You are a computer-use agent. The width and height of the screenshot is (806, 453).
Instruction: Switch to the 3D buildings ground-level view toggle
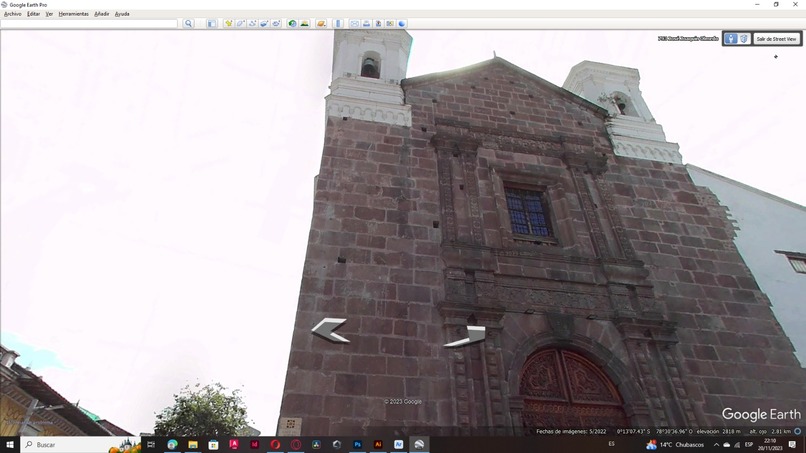[x=743, y=39]
